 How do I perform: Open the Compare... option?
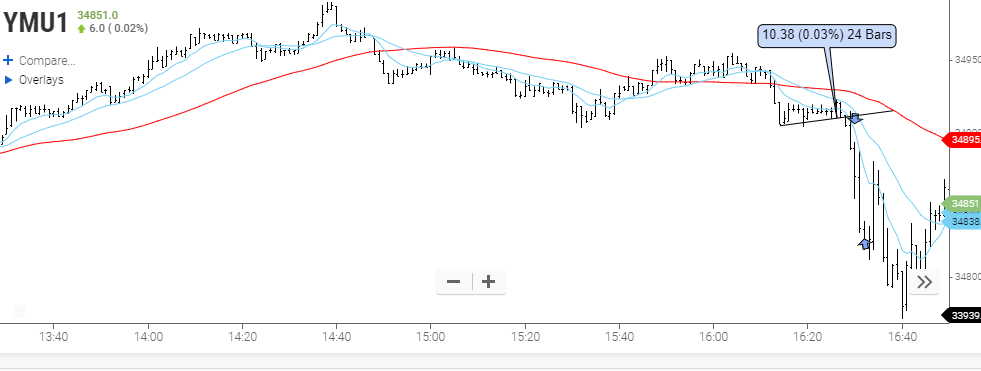47,61
